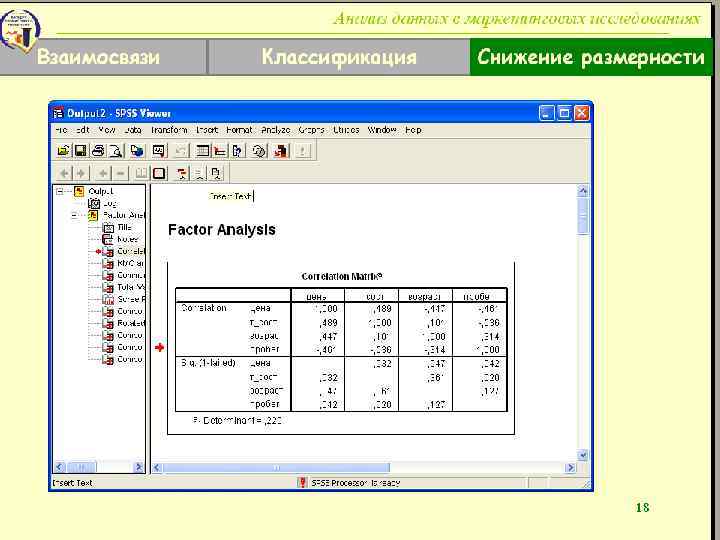Open the Analyze menu
Viewport: 720px width, 540px height.
click(276, 130)
